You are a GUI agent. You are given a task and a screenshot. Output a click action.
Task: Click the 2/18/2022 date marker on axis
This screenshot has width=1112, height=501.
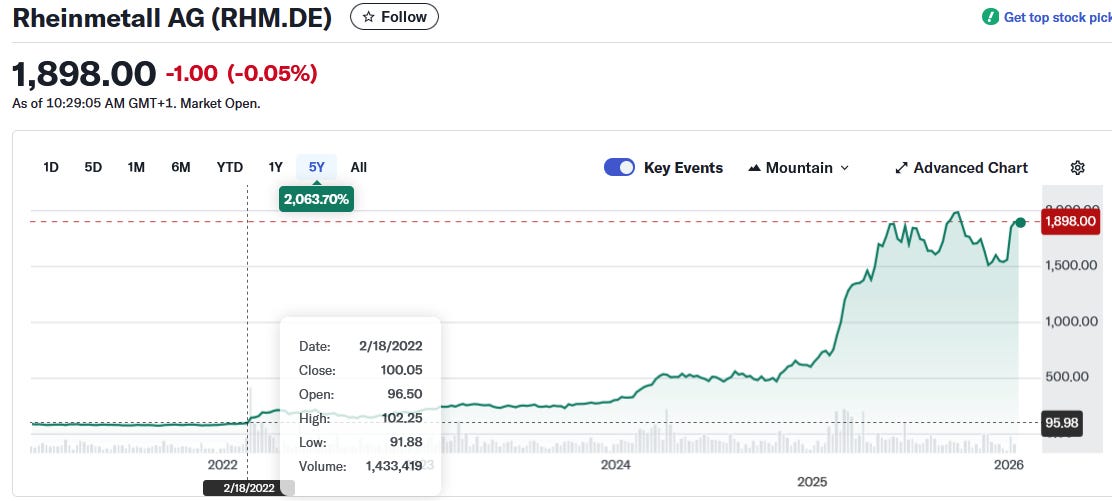tap(248, 488)
